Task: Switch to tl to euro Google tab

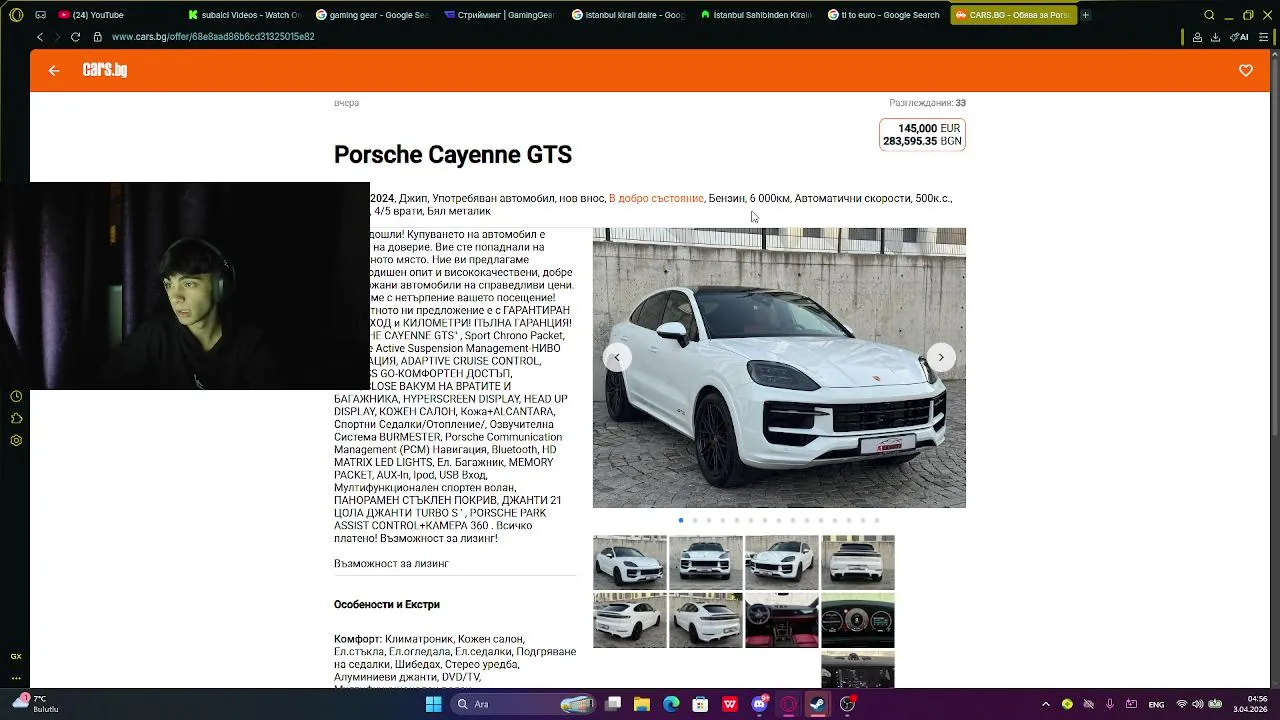Action: [x=884, y=15]
